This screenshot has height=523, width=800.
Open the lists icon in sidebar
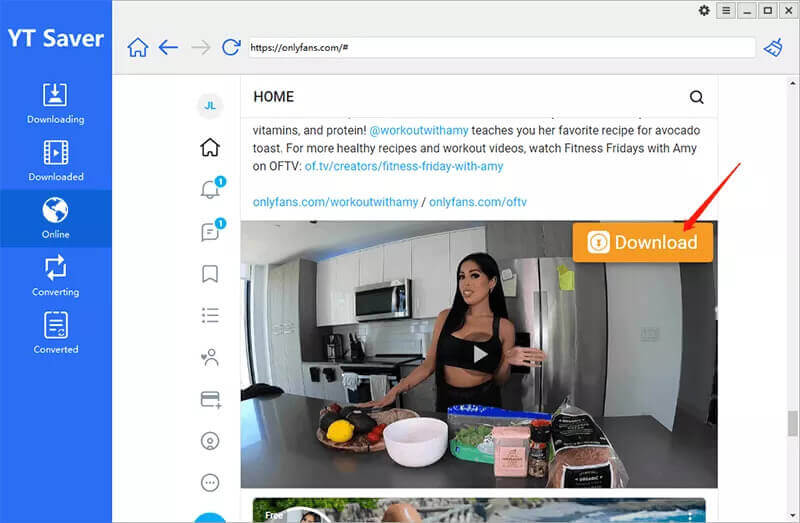(x=210, y=315)
